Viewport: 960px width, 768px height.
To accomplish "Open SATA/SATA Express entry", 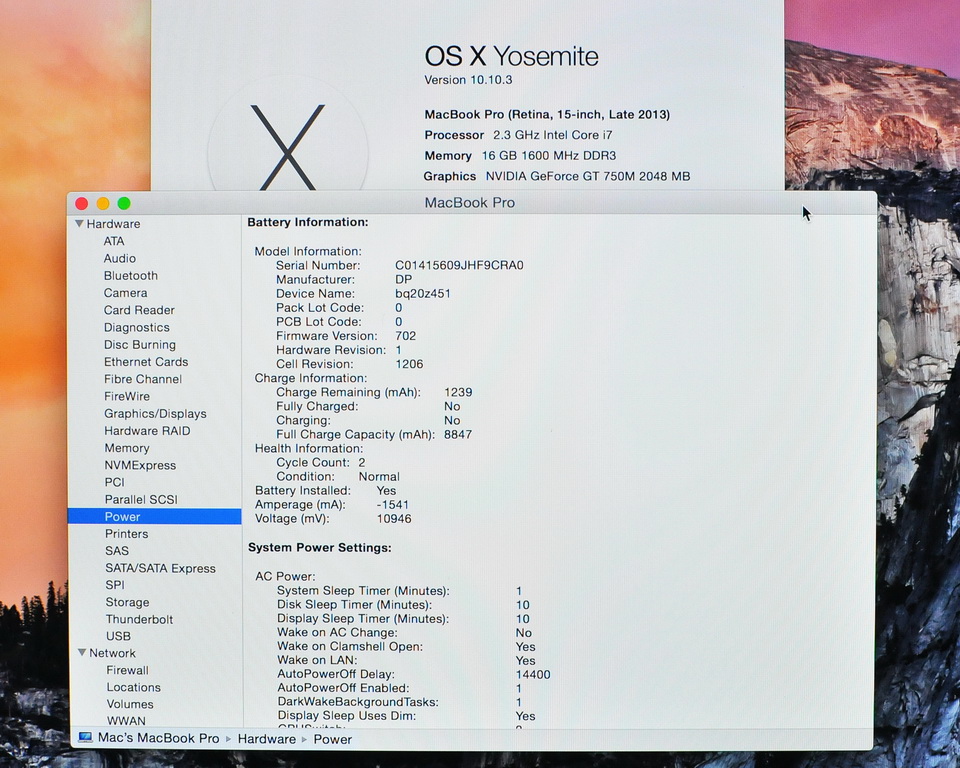I will pos(160,568).
